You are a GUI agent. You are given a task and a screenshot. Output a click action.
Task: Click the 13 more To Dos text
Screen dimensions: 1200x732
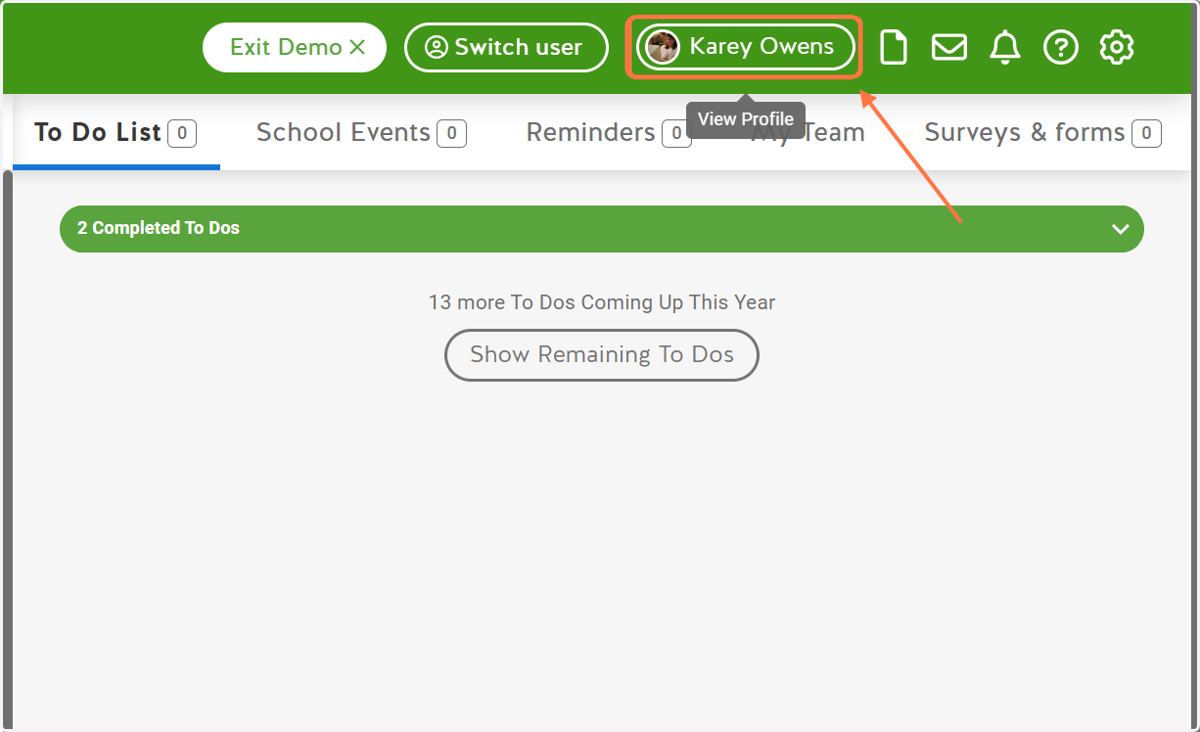(x=602, y=302)
